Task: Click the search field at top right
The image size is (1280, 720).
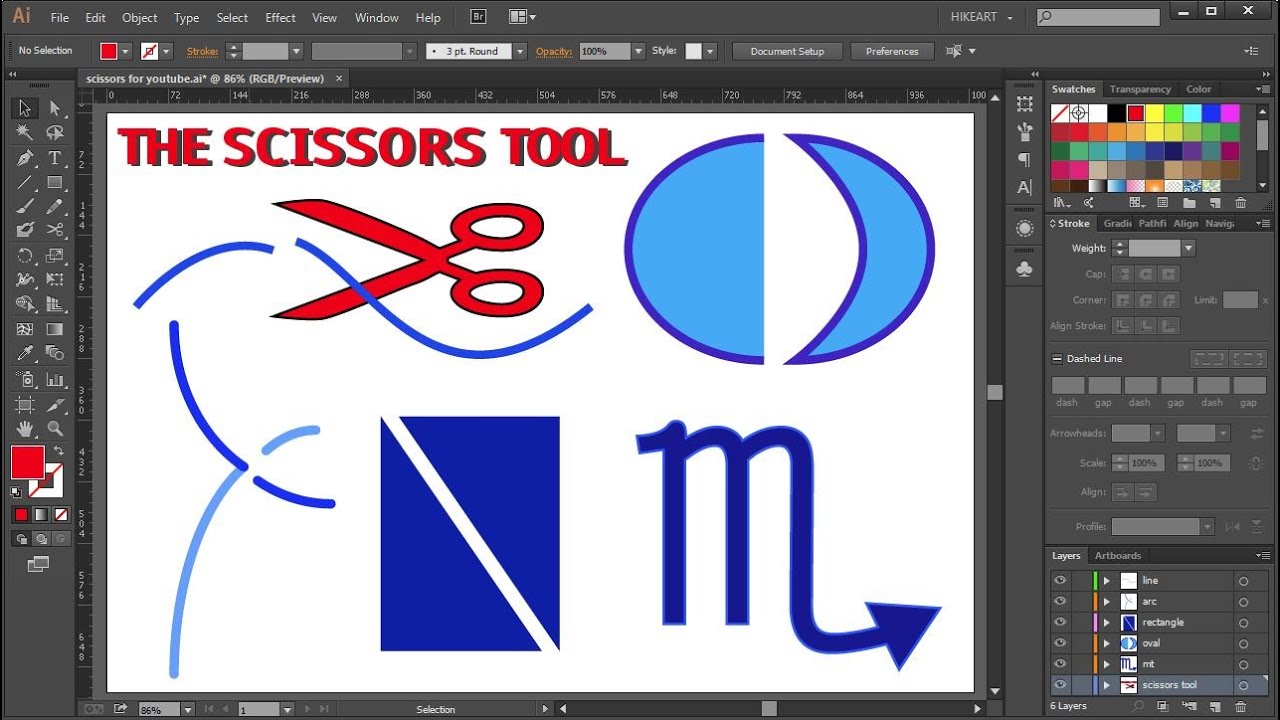Action: click(x=1098, y=17)
